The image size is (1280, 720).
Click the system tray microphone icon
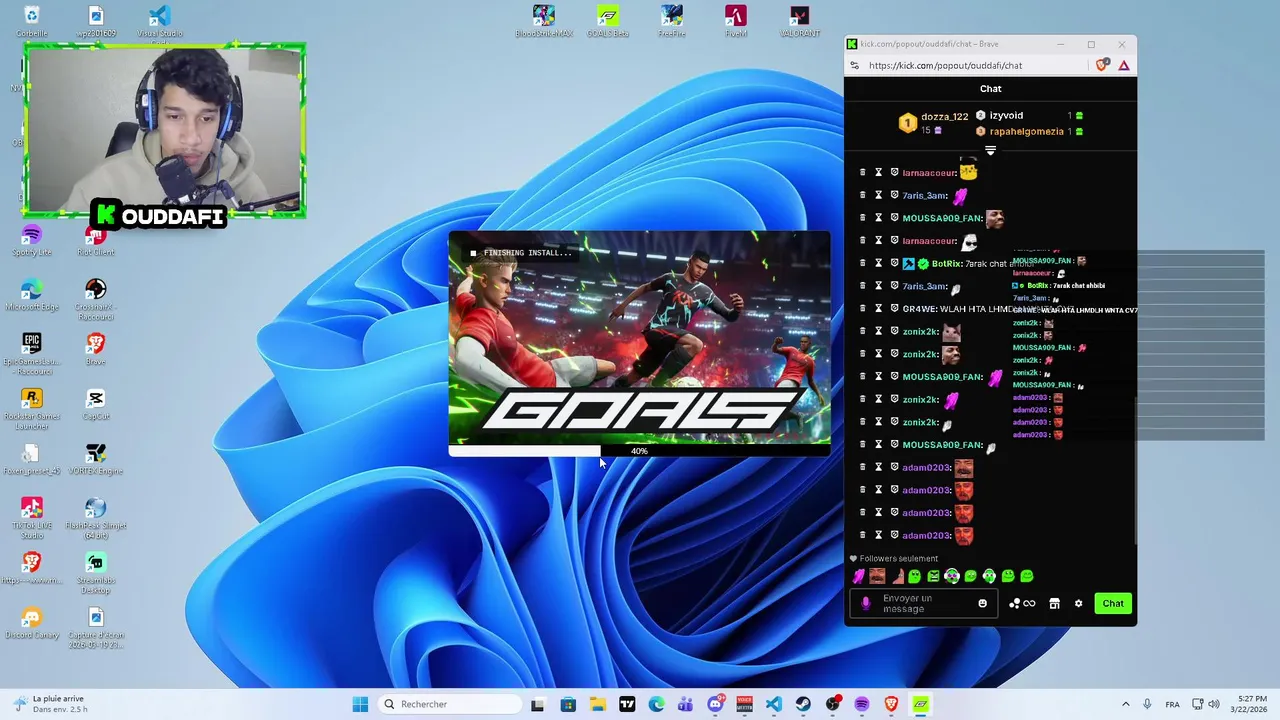pos(1147,704)
